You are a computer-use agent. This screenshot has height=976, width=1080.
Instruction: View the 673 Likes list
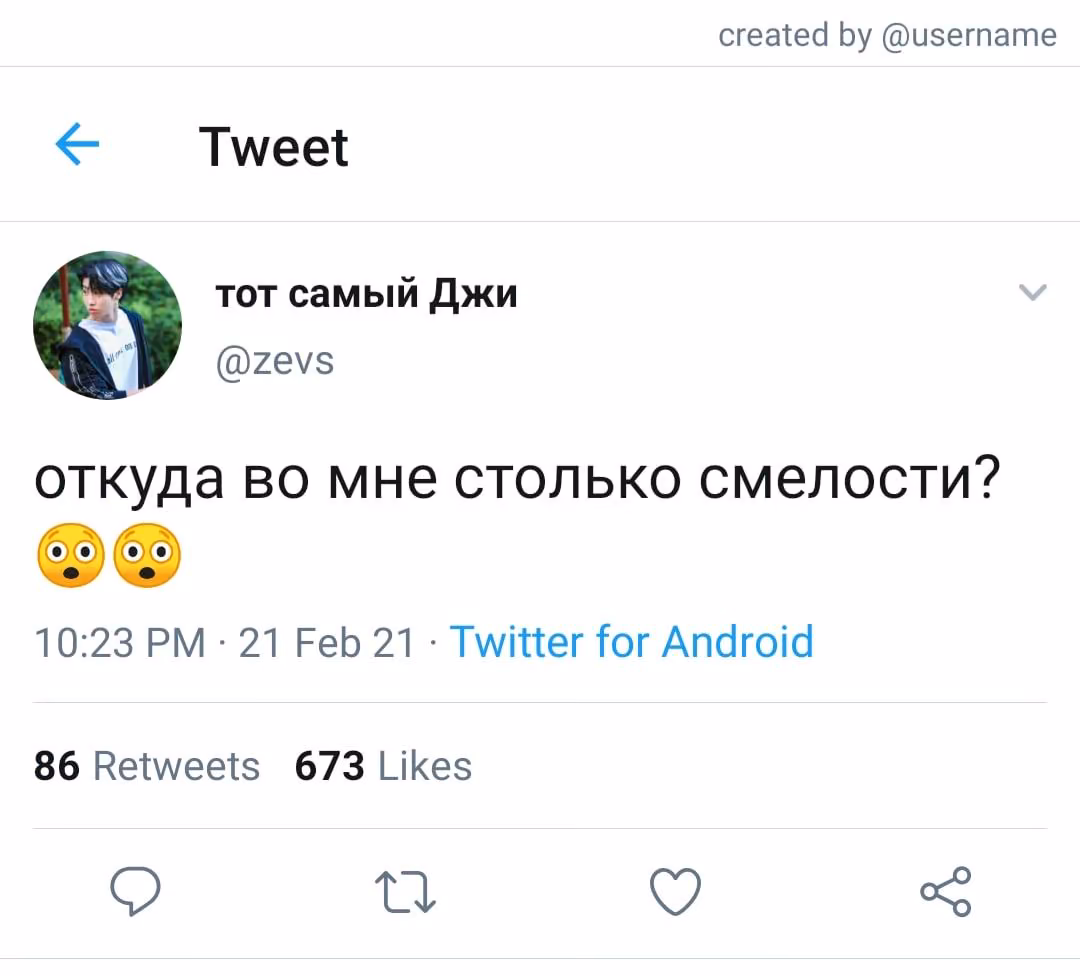(383, 766)
